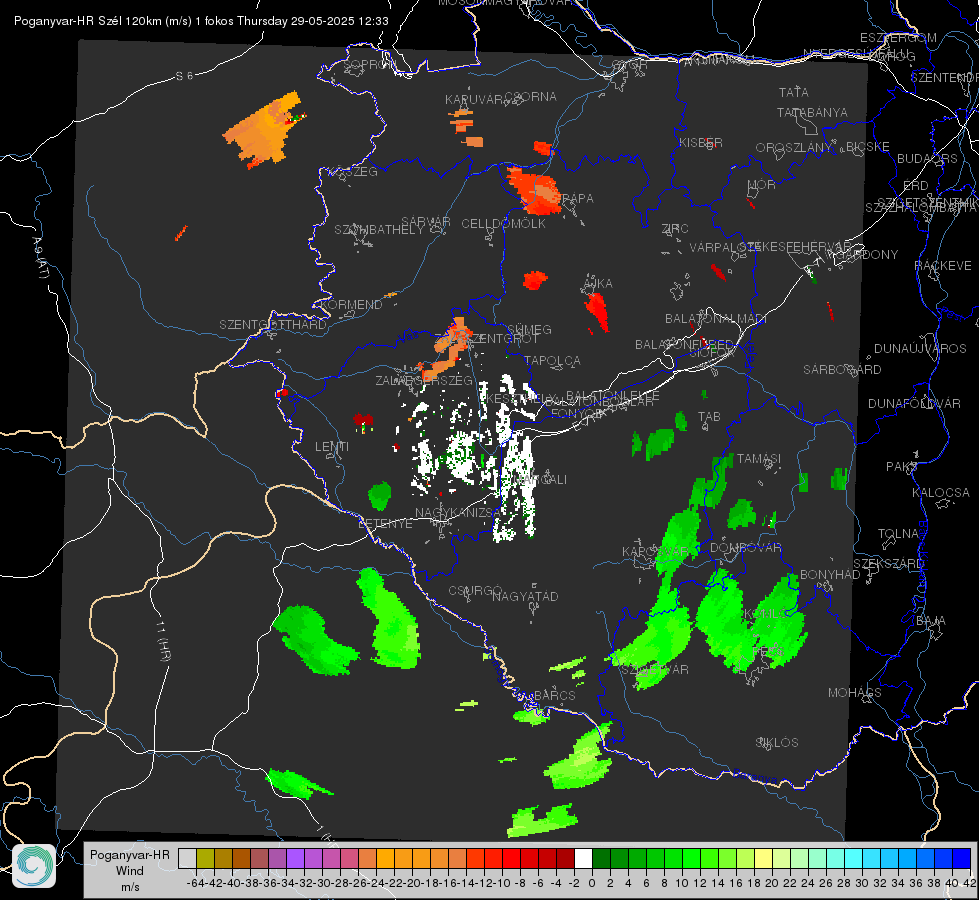
Task: Click the MÓR town label
Action: point(762,185)
